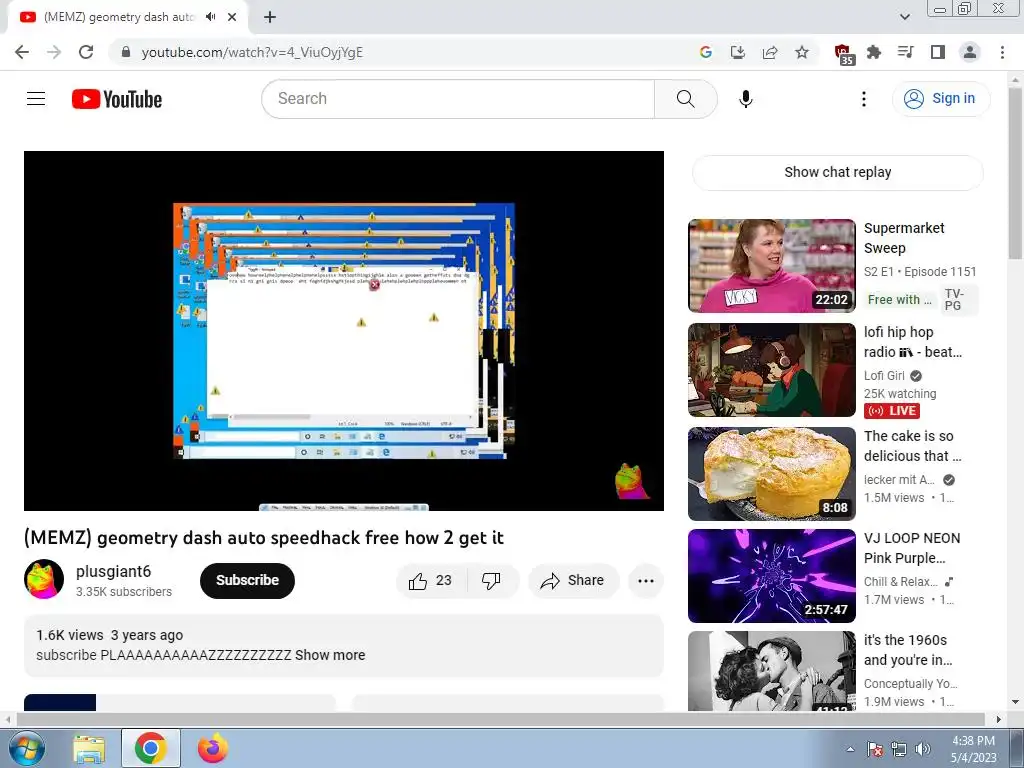The width and height of the screenshot is (1024, 768).
Task: Bookmark this page with star icon
Action: (x=802, y=52)
